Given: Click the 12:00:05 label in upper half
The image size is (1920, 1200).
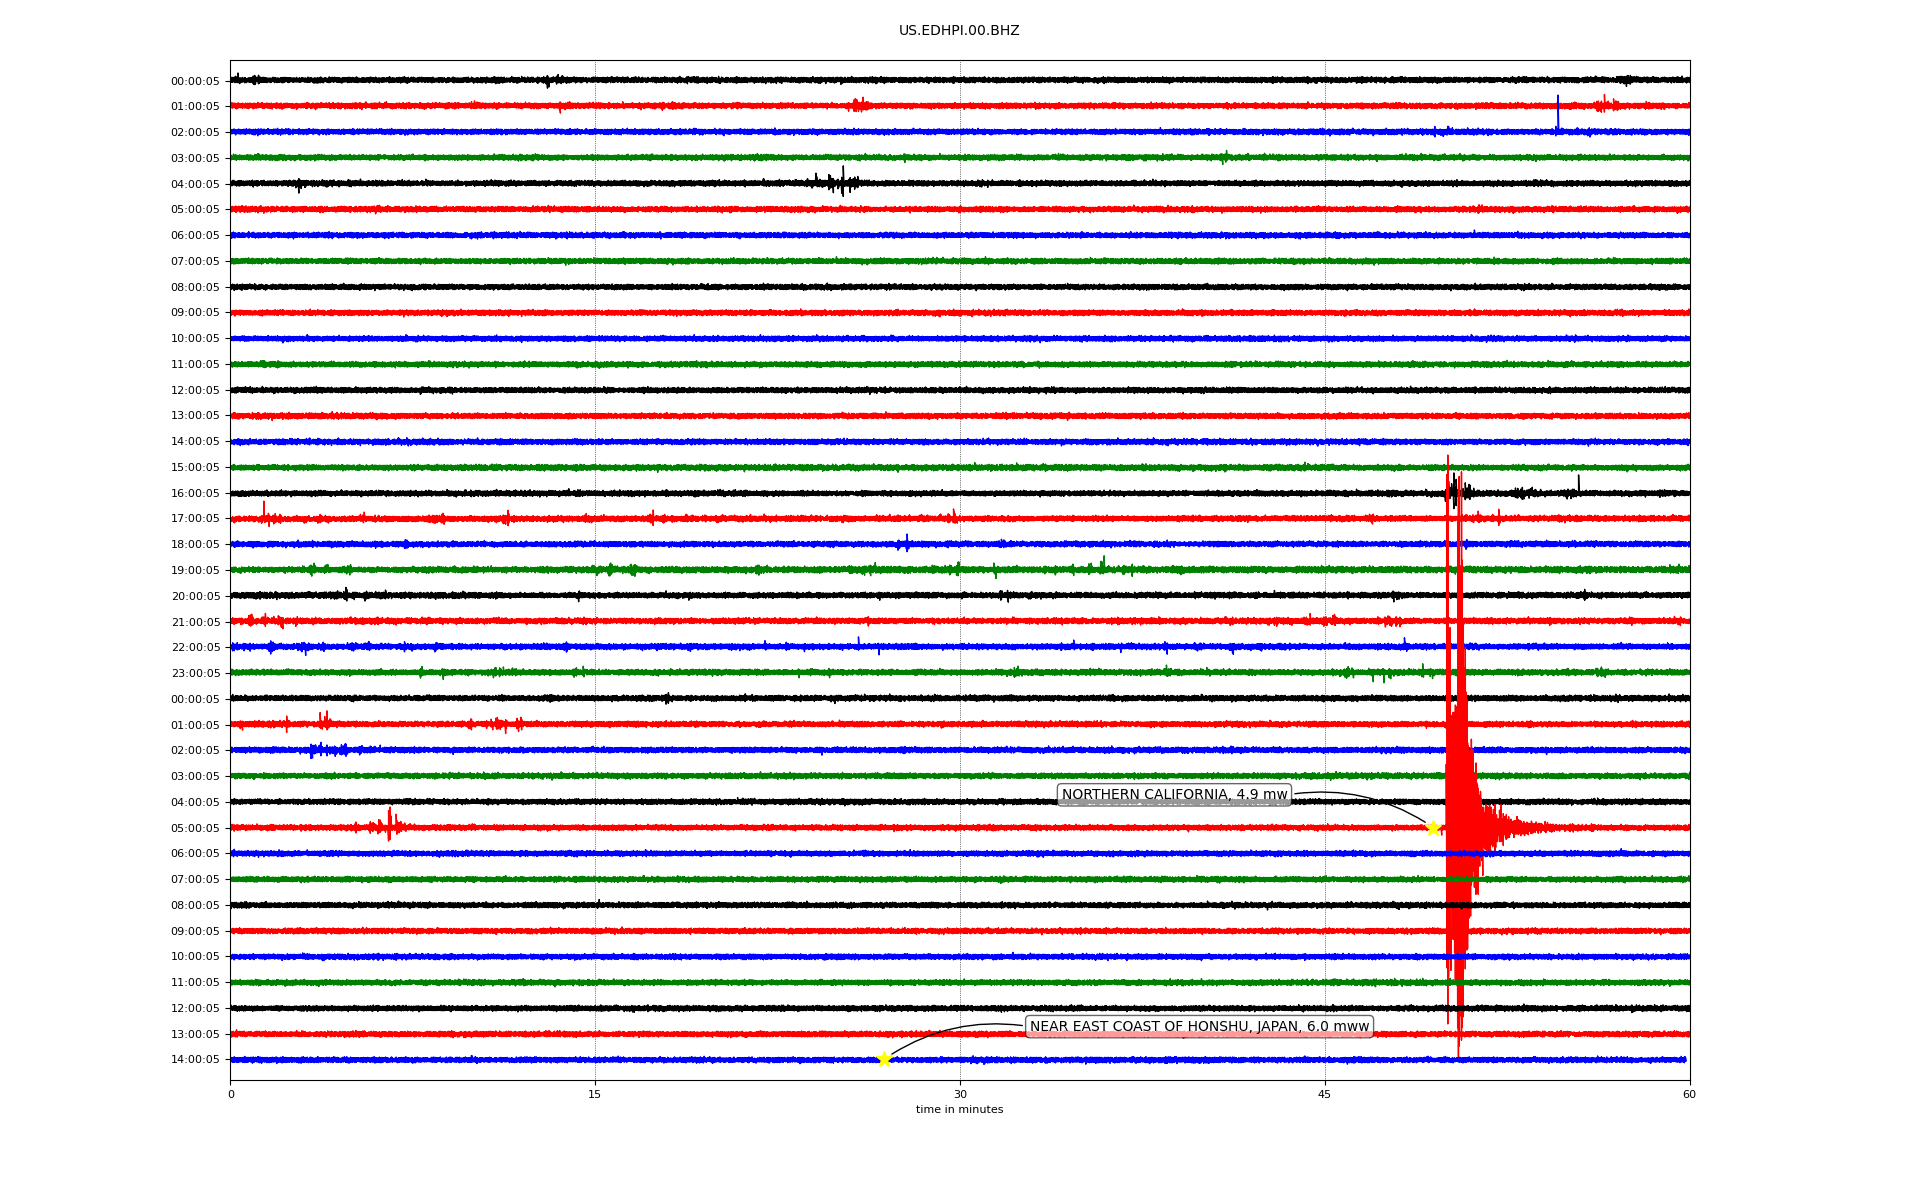Looking at the screenshot, I should click(195, 390).
